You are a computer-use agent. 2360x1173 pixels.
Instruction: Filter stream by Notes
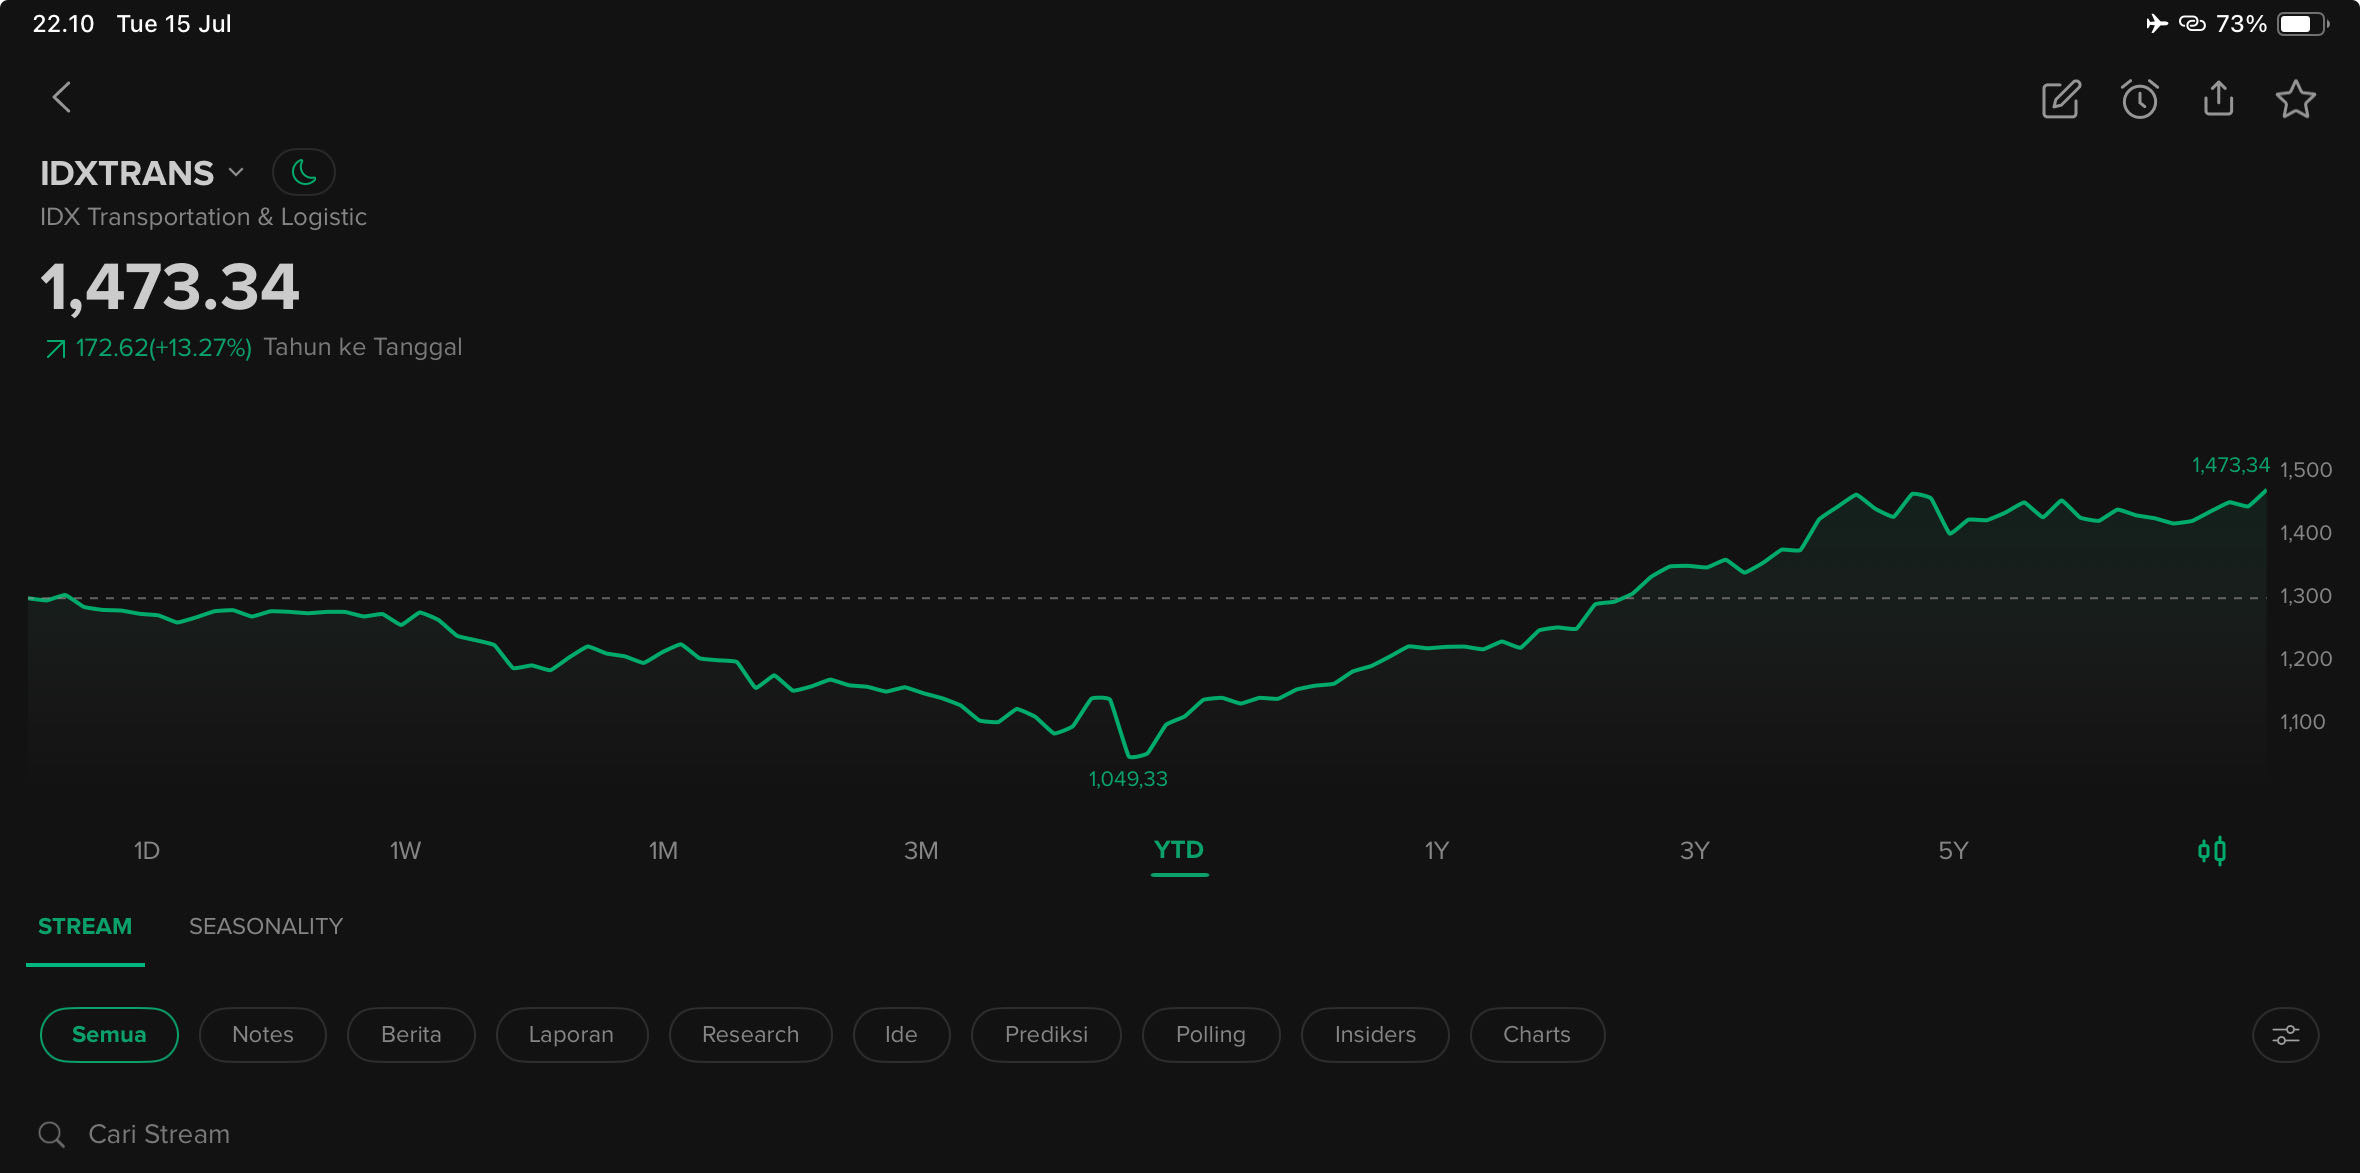[x=263, y=1035]
